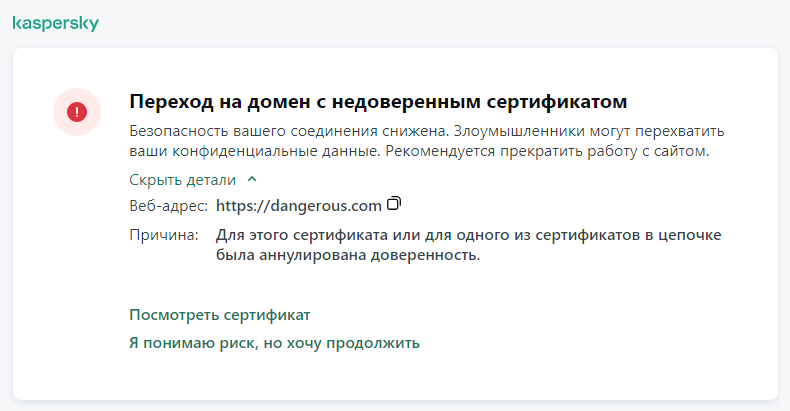Copy the web address with the copy icon

click(394, 204)
